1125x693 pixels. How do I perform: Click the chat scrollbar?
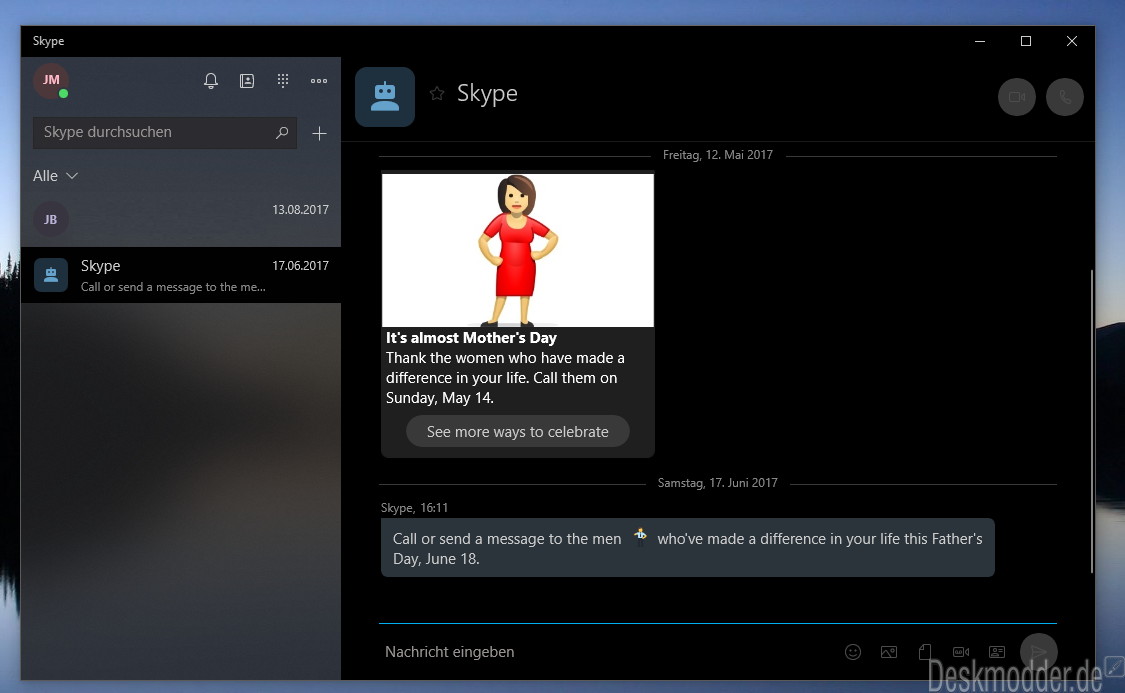tap(1091, 422)
